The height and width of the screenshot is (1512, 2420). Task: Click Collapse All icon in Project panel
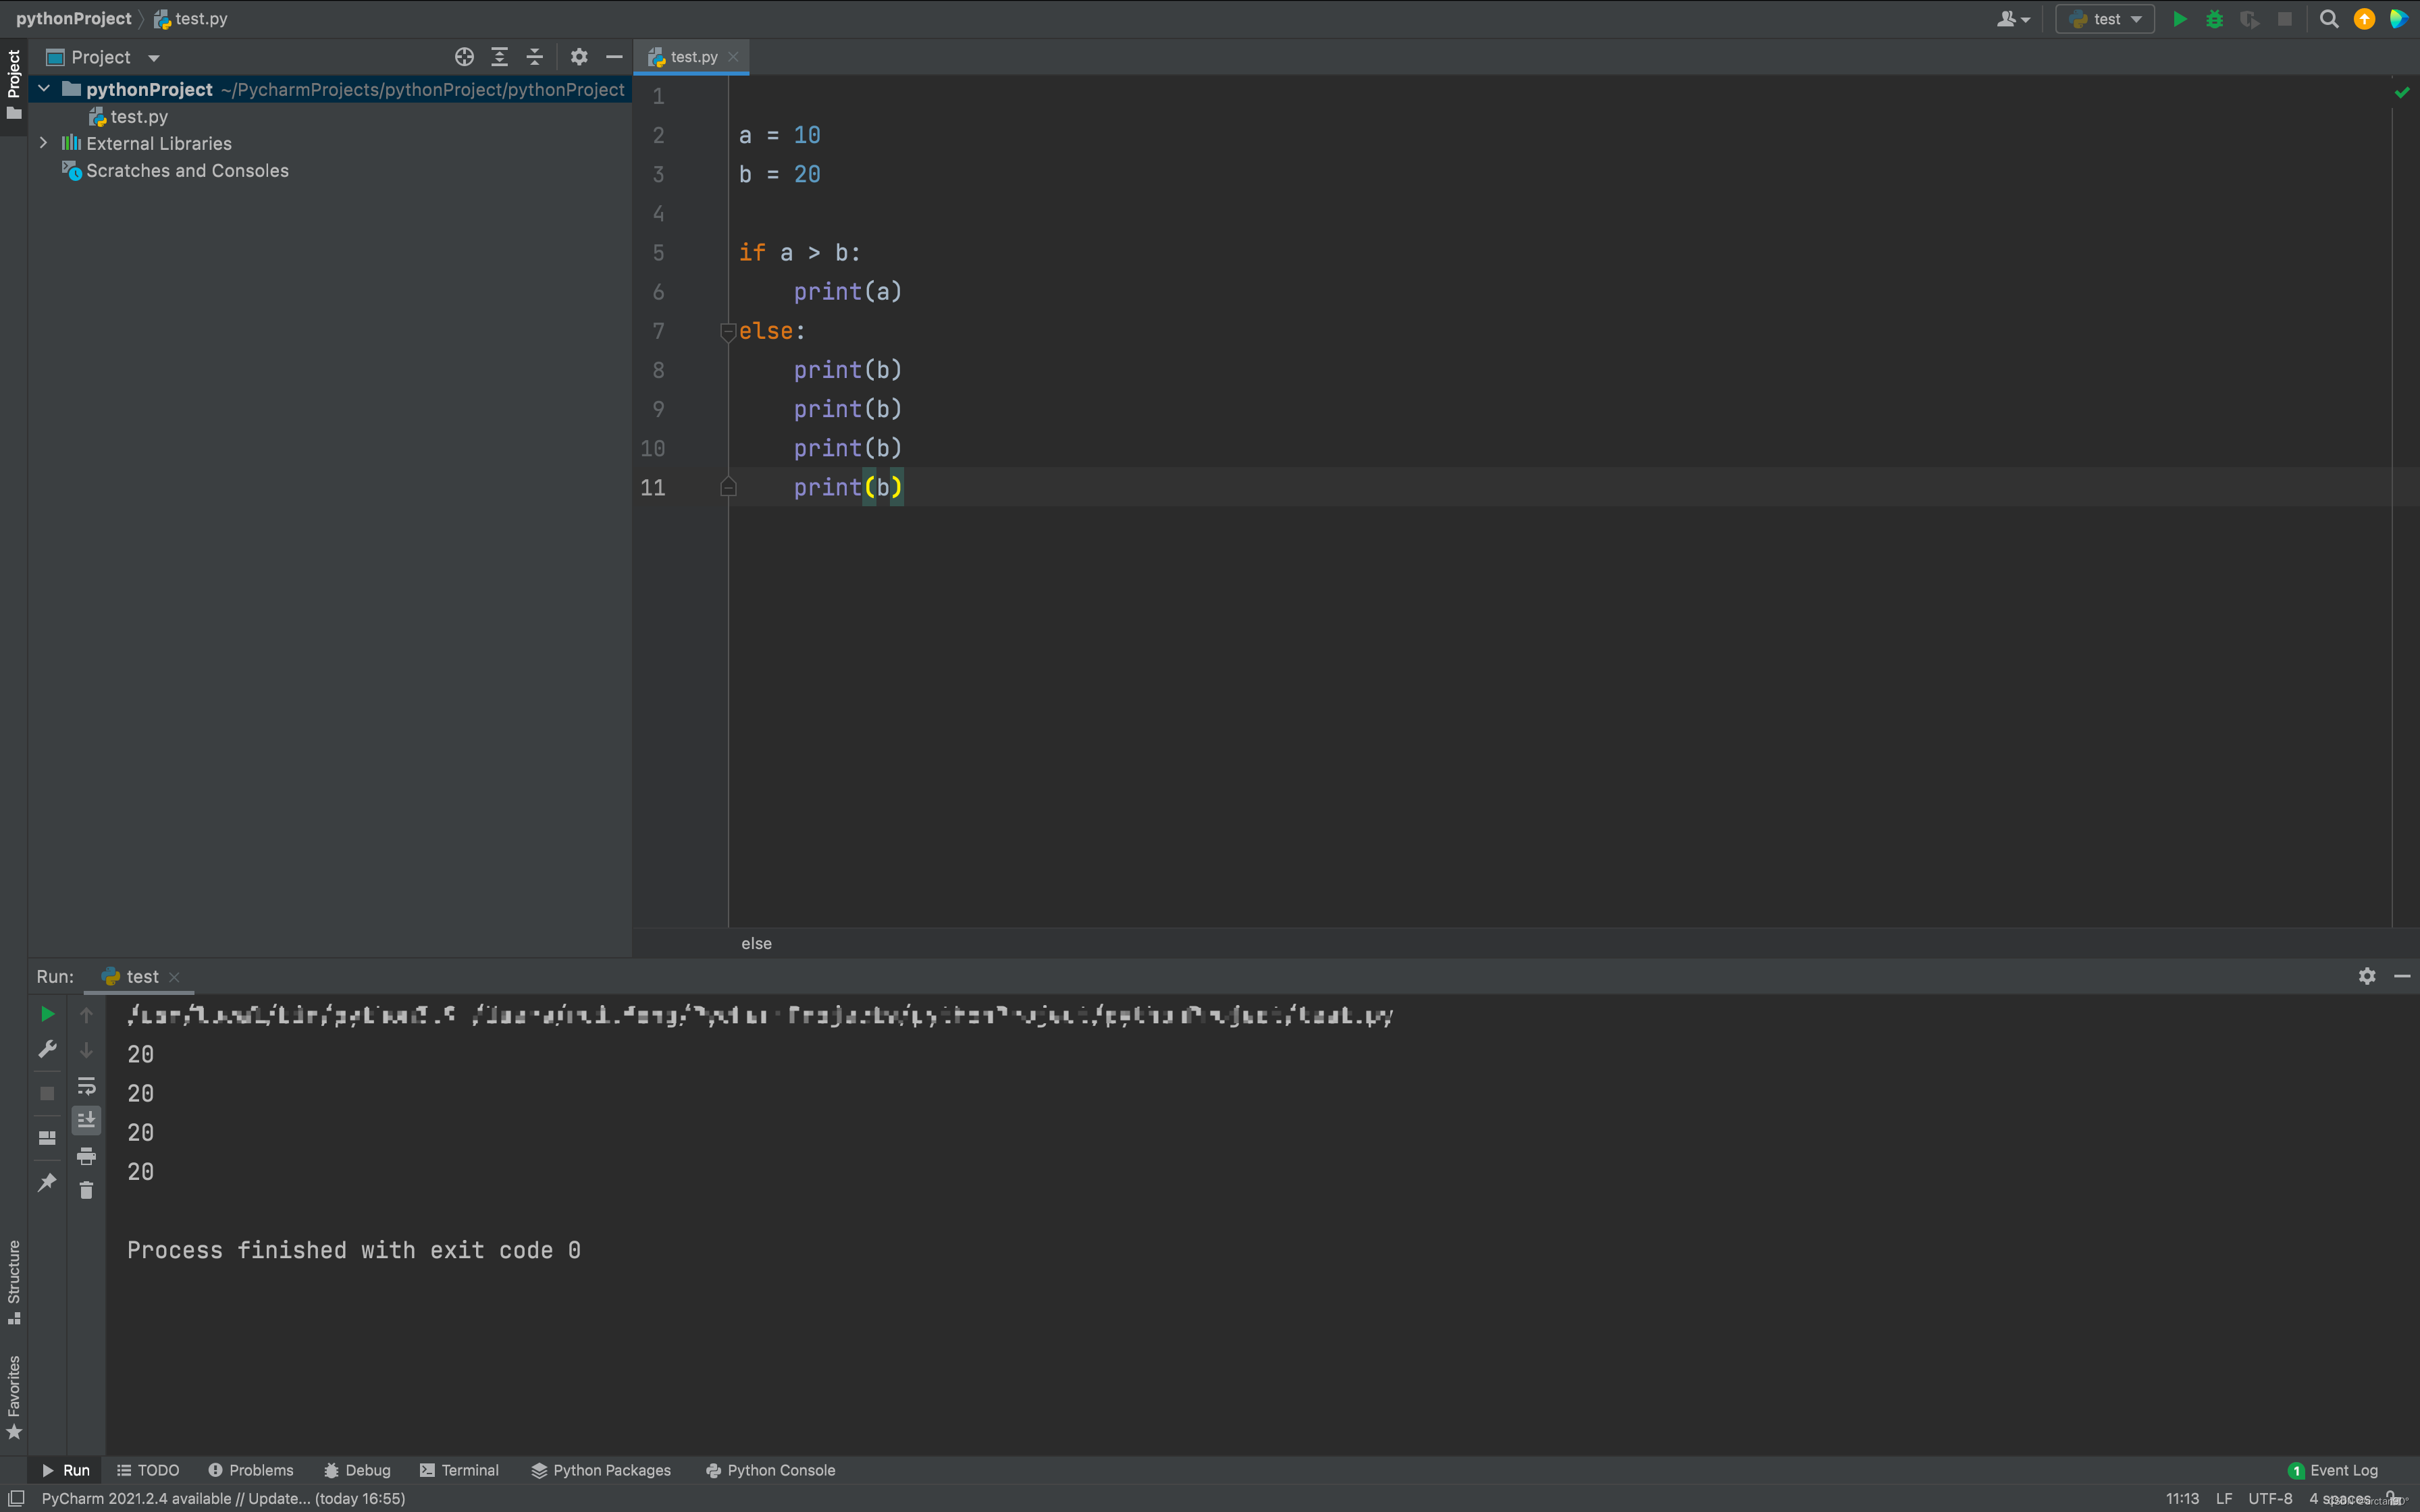click(x=535, y=57)
